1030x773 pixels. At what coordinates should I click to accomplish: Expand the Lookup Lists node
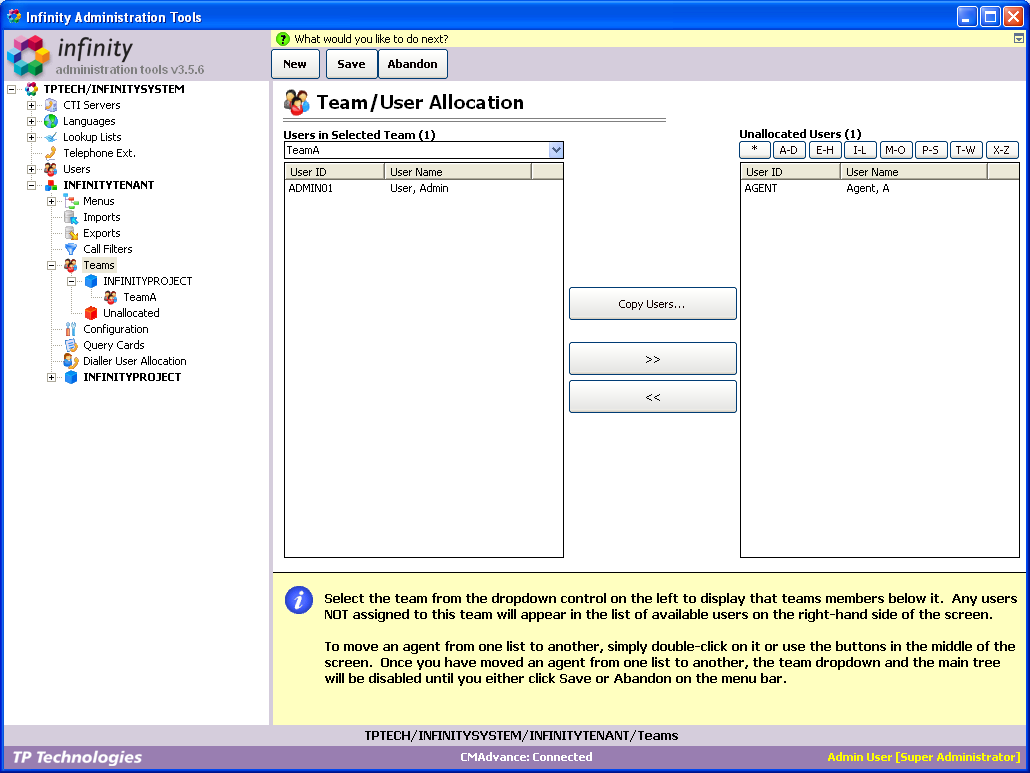click(31, 137)
